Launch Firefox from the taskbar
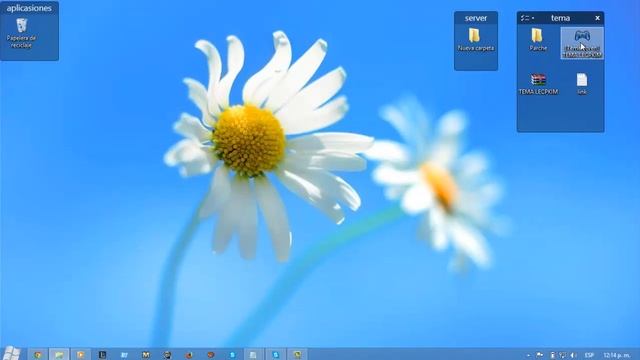This screenshot has width=640, height=360. coord(189,355)
